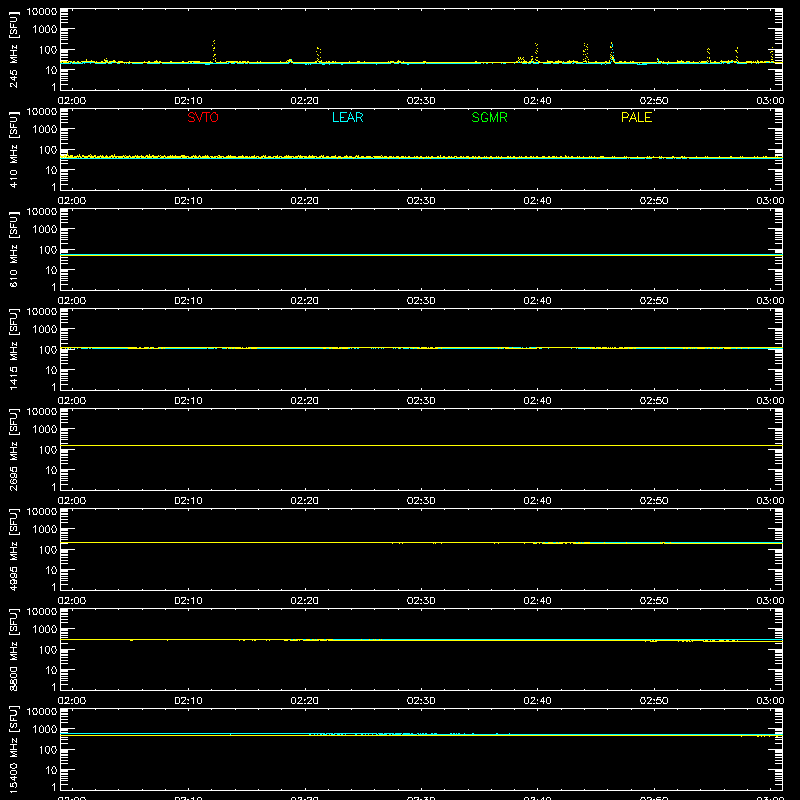The image size is (800, 800).
Task: Click 02:20 tick label under 610 MHz panel
Action: coord(305,301)
